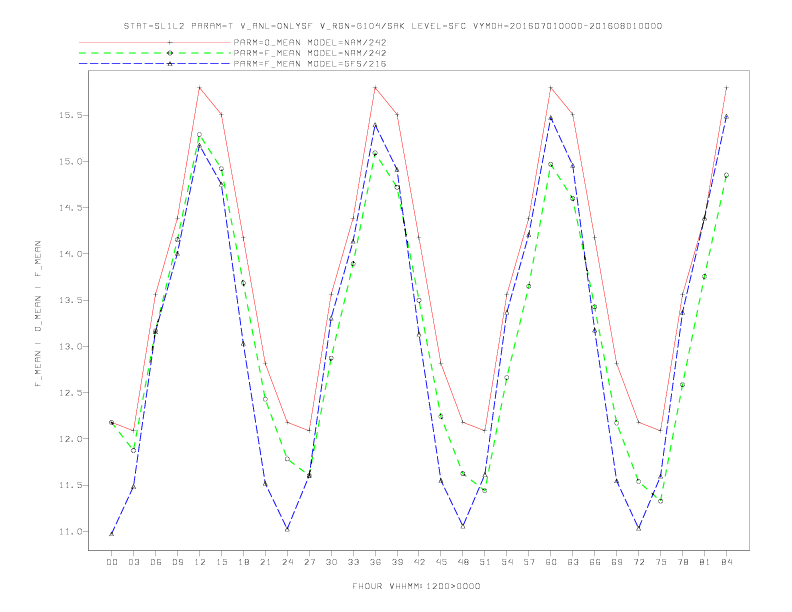Click x-axis tick label 30

pyautogui.click(x=331, y=562)
